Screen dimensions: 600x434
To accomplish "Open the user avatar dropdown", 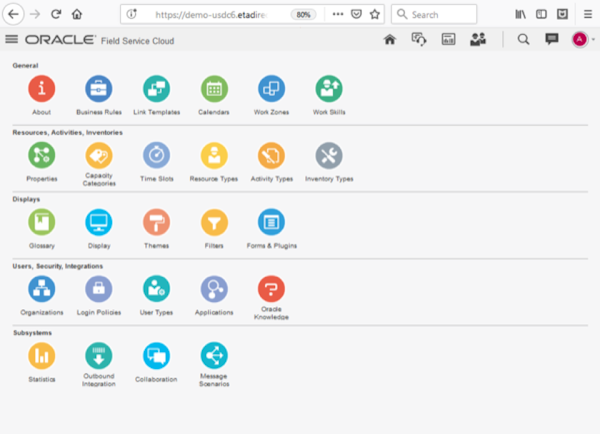I will click(584, 39).
